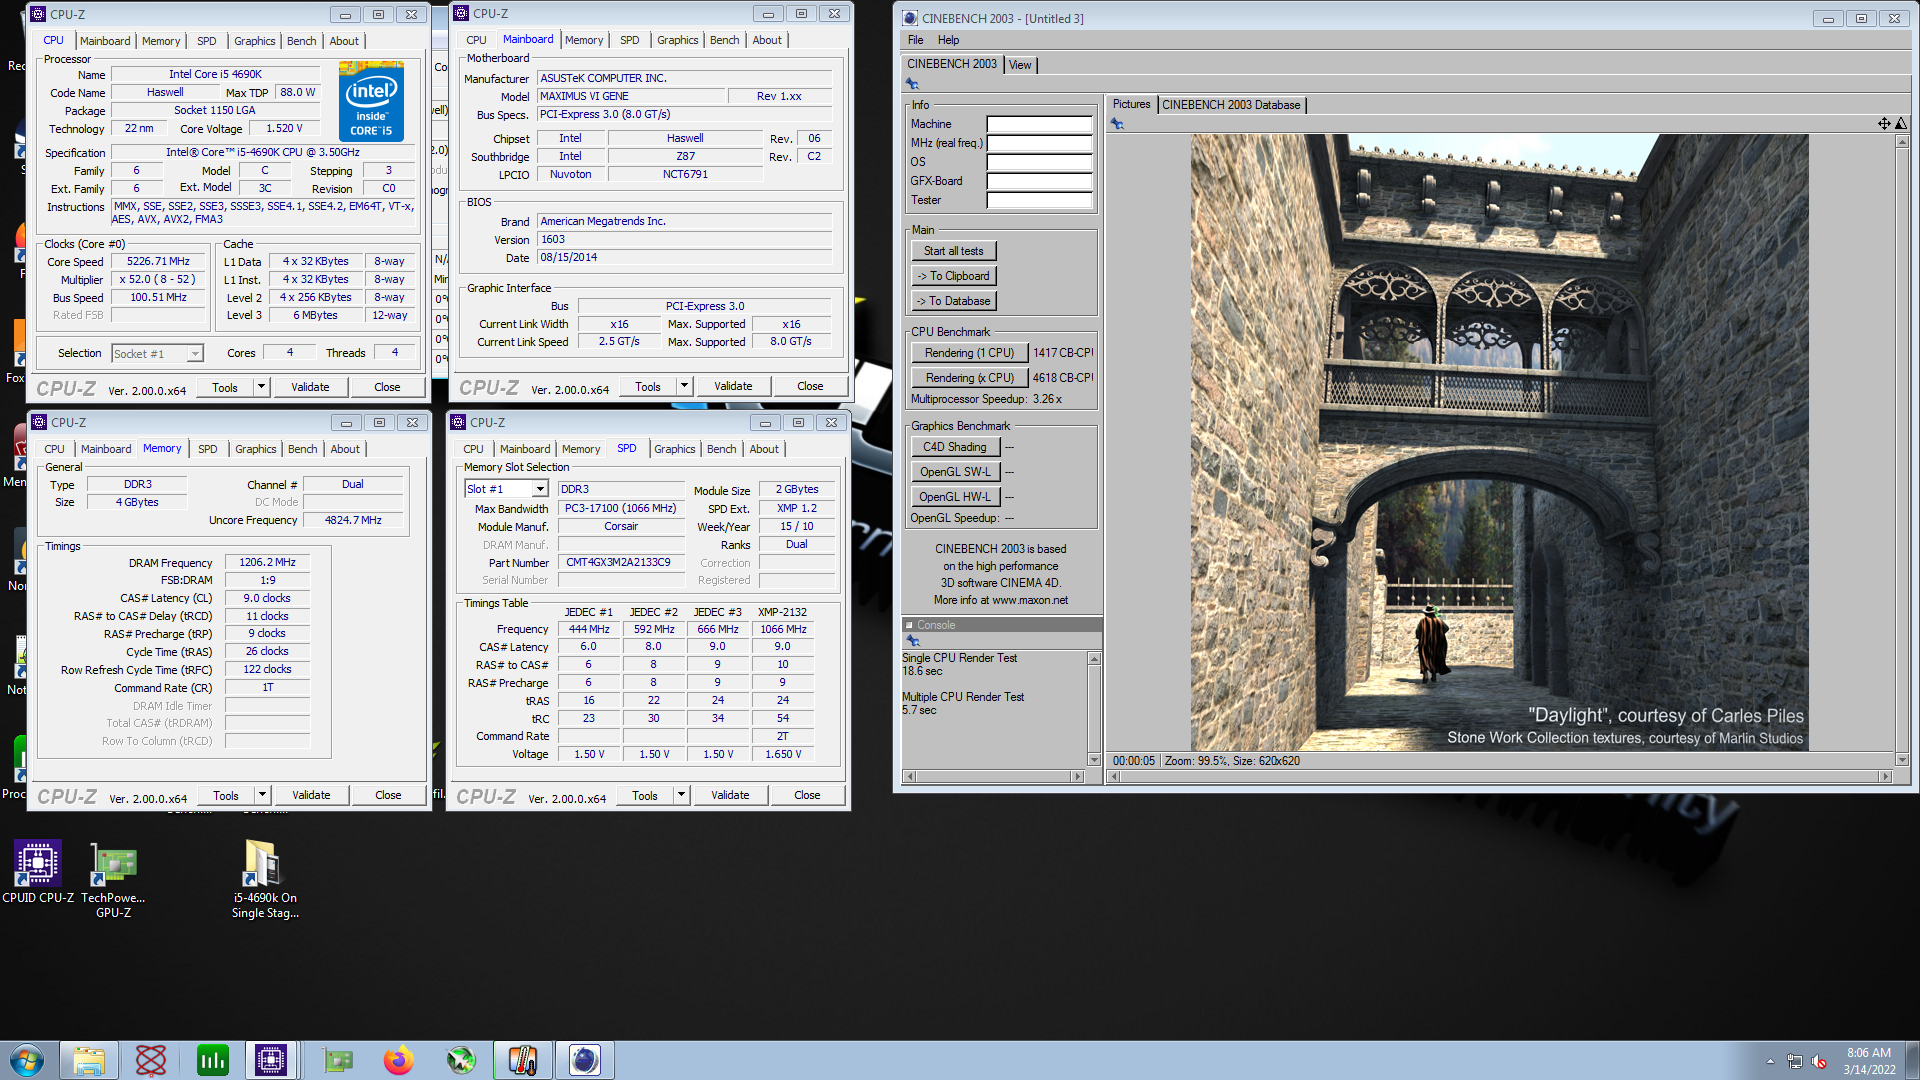This screenshot has width=1920, height=1080.
Task: Run the Rendering (1 CPU) benchmark
Action: 969,353
